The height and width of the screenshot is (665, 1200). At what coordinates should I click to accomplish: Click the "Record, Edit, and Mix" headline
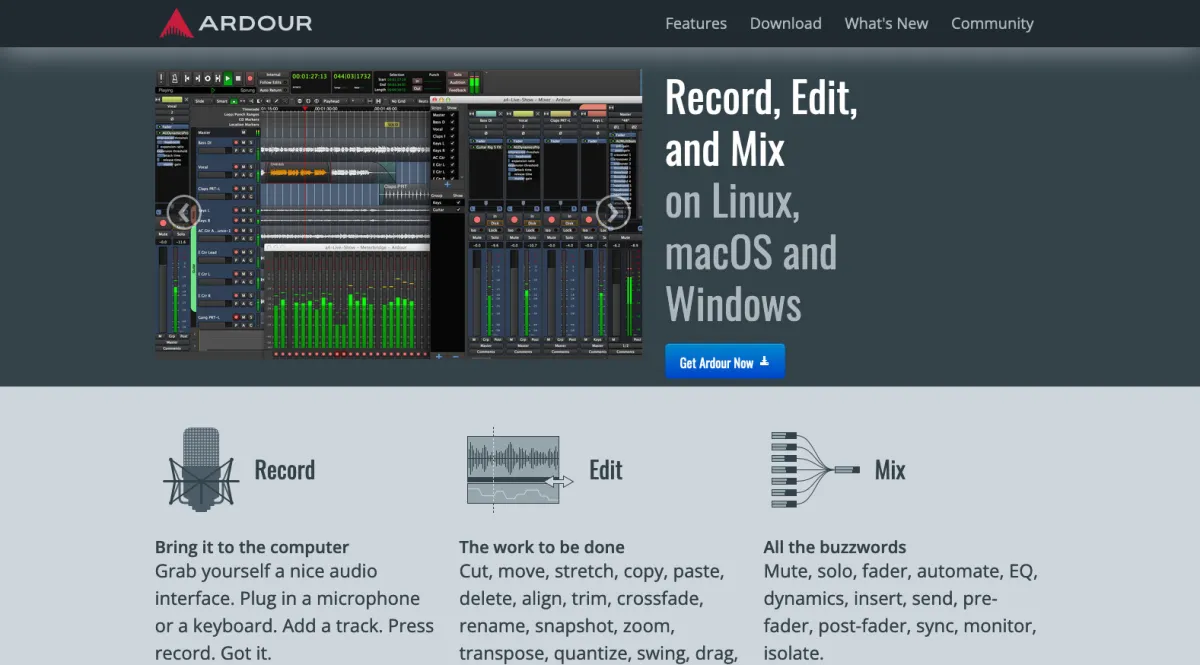[762, 123]
